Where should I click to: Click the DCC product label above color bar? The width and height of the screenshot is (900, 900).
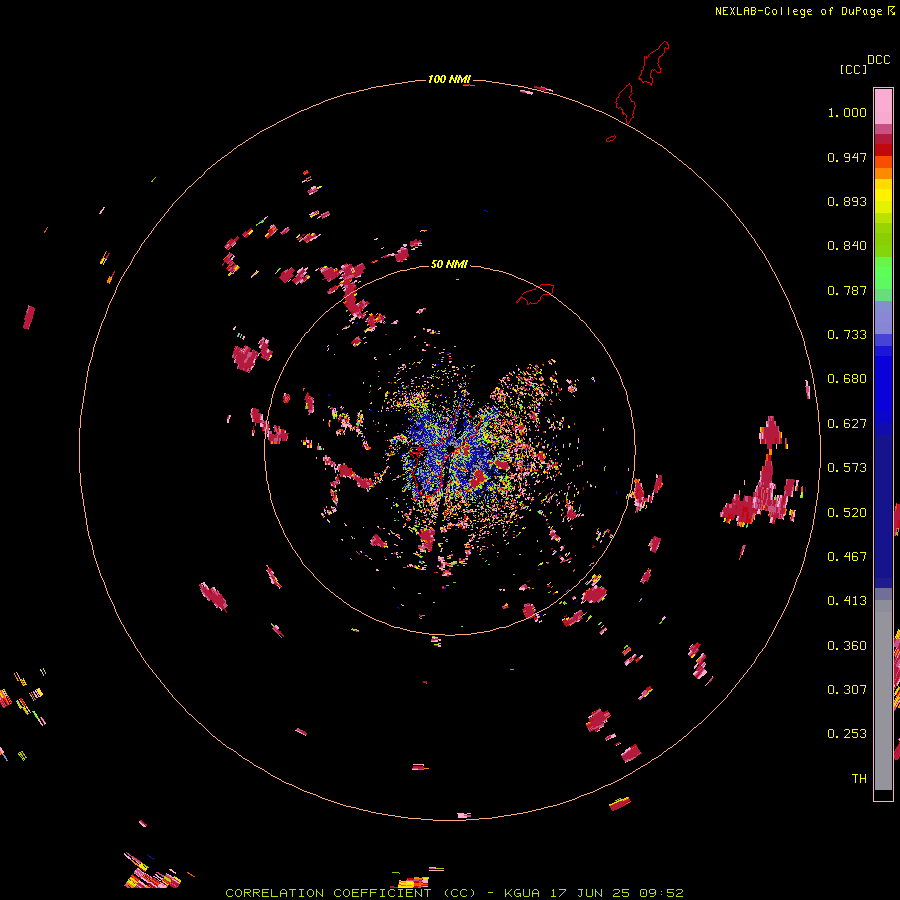(x=879, y=60)
